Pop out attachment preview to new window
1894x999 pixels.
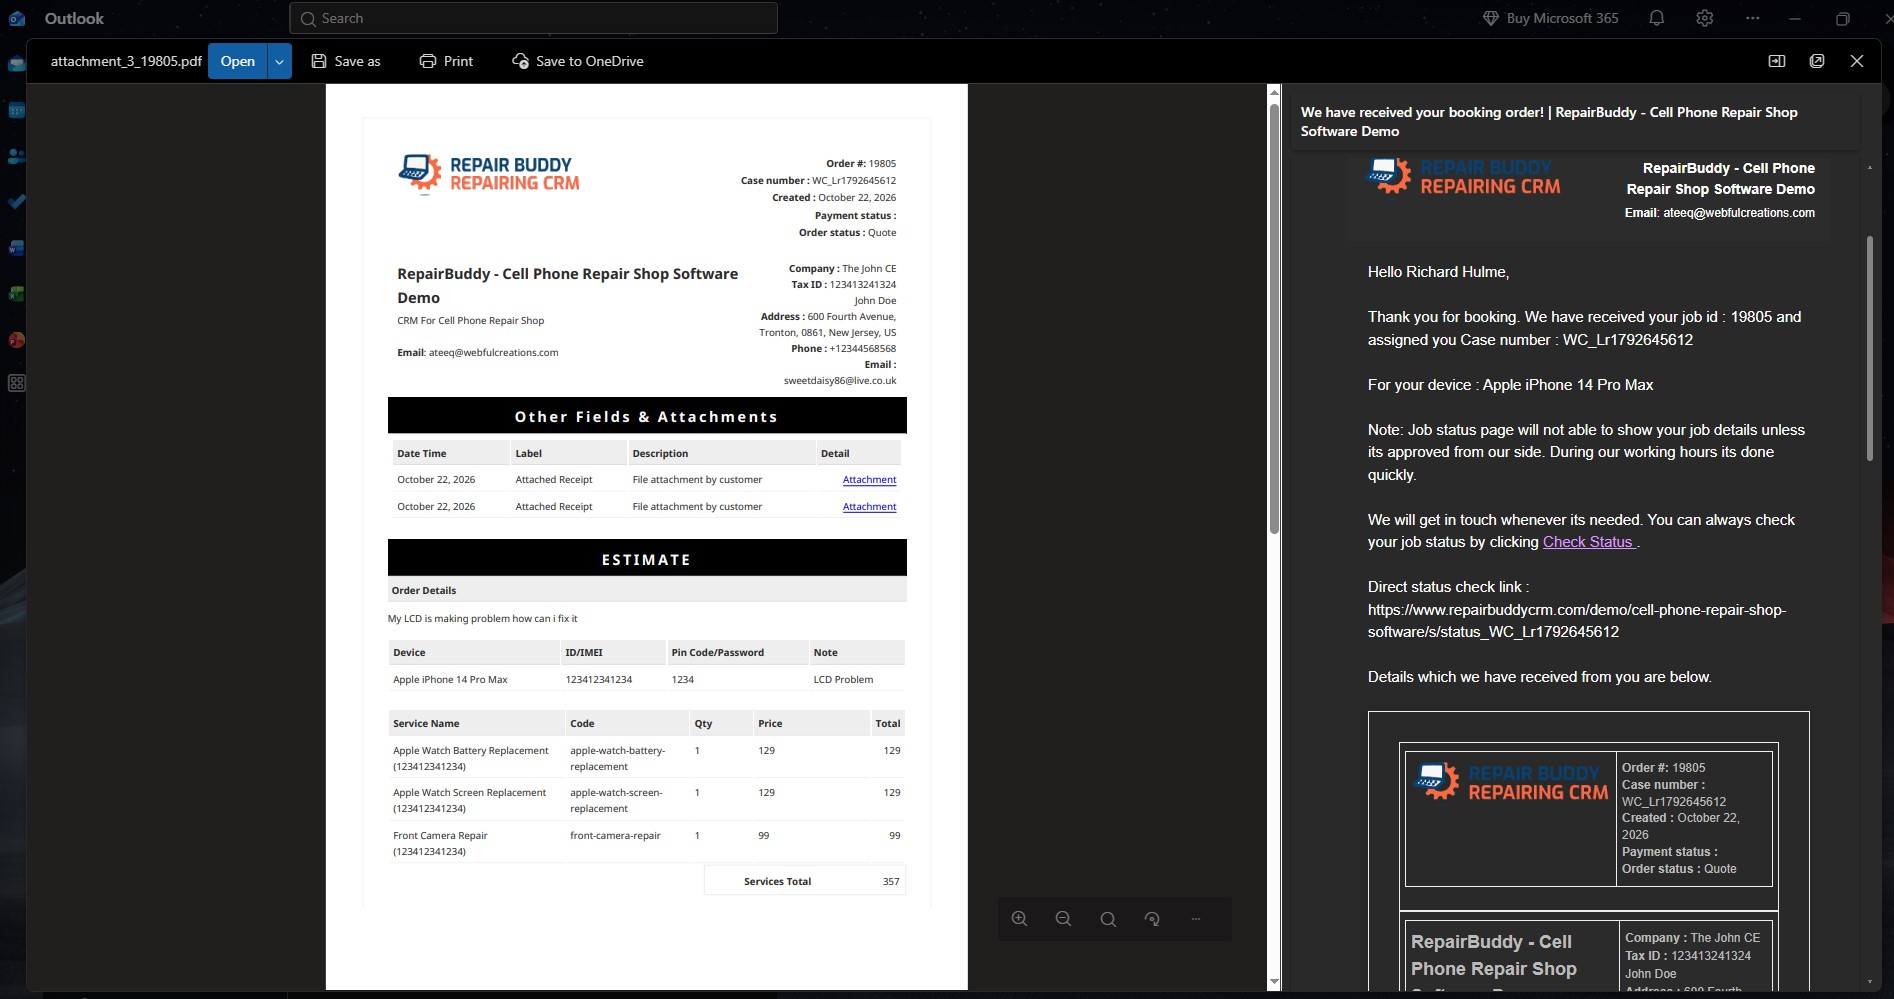click(1817, 61)
